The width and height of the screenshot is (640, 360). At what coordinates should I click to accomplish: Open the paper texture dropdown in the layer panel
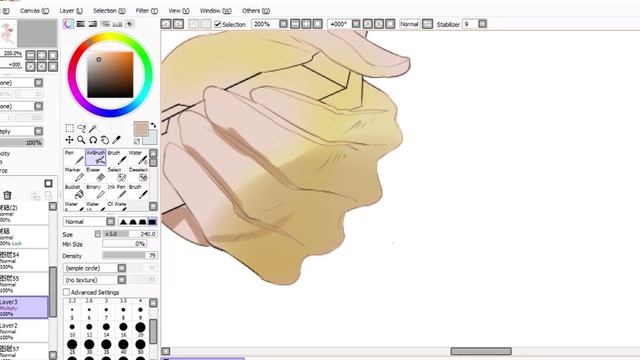click(38, 82)
